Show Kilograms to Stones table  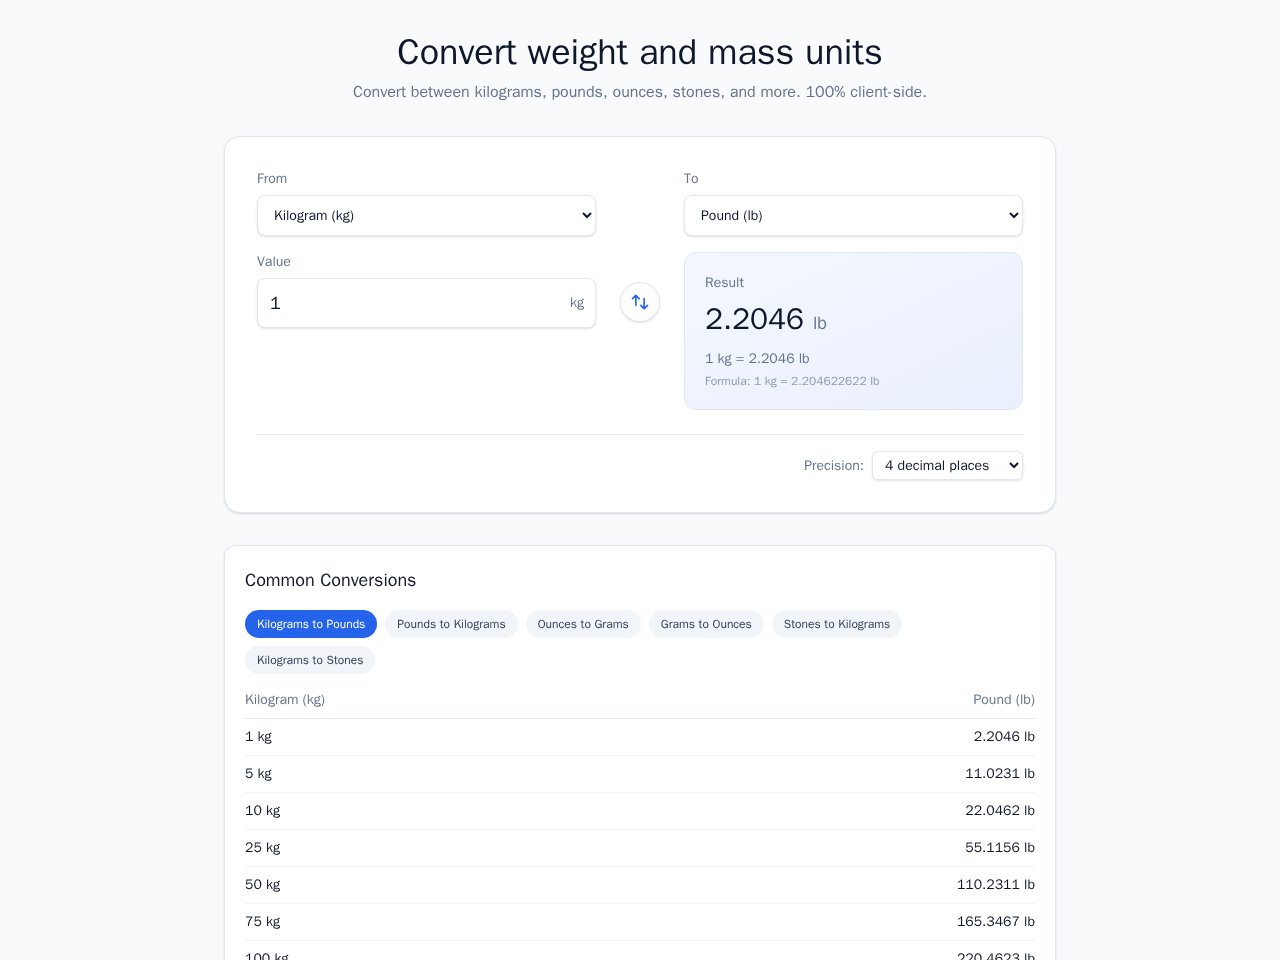point(310,660)
